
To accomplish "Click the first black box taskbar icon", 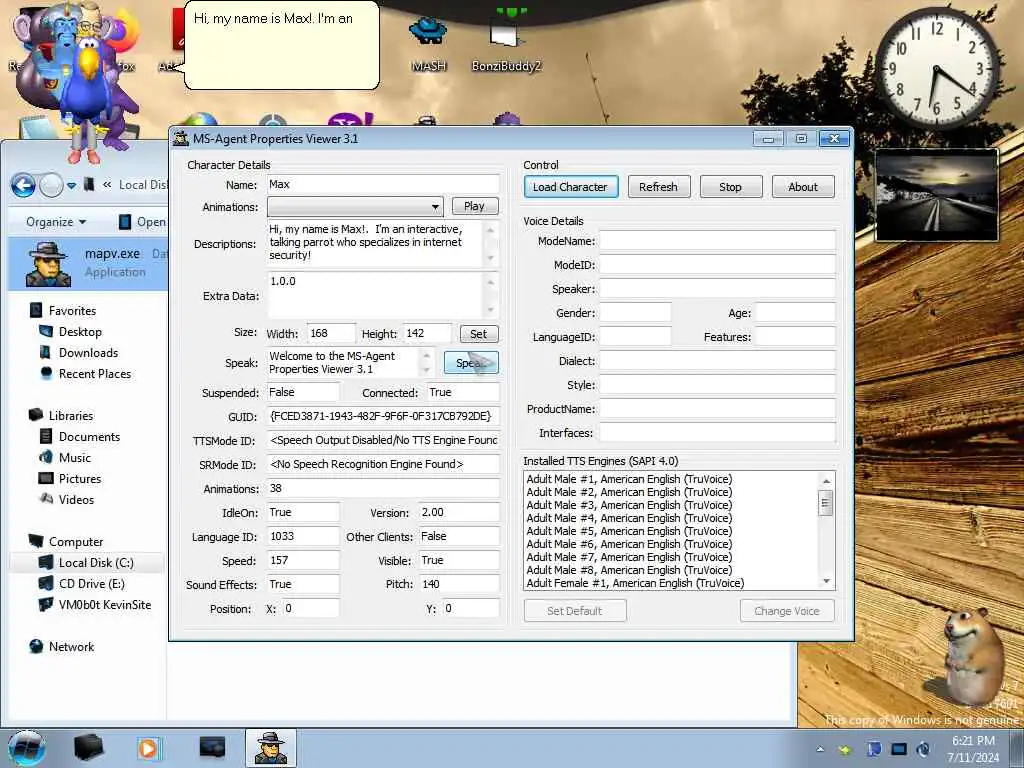I will click(88, 748).
